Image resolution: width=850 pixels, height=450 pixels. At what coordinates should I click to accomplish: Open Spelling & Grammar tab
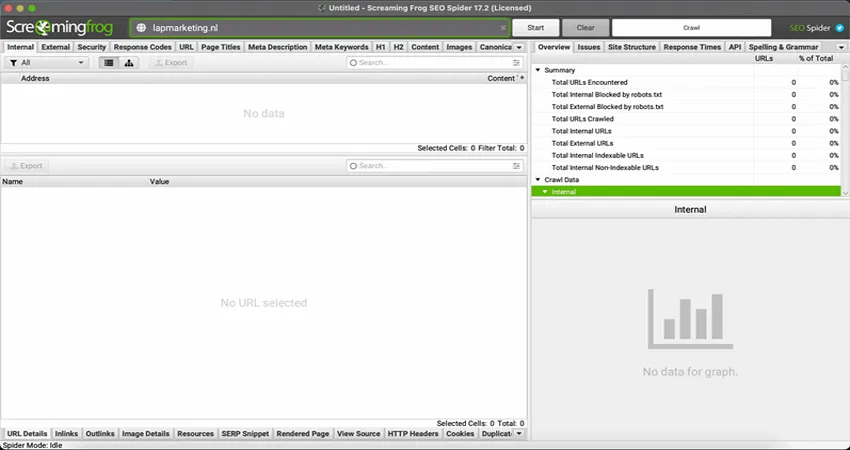tap(783, 47)
